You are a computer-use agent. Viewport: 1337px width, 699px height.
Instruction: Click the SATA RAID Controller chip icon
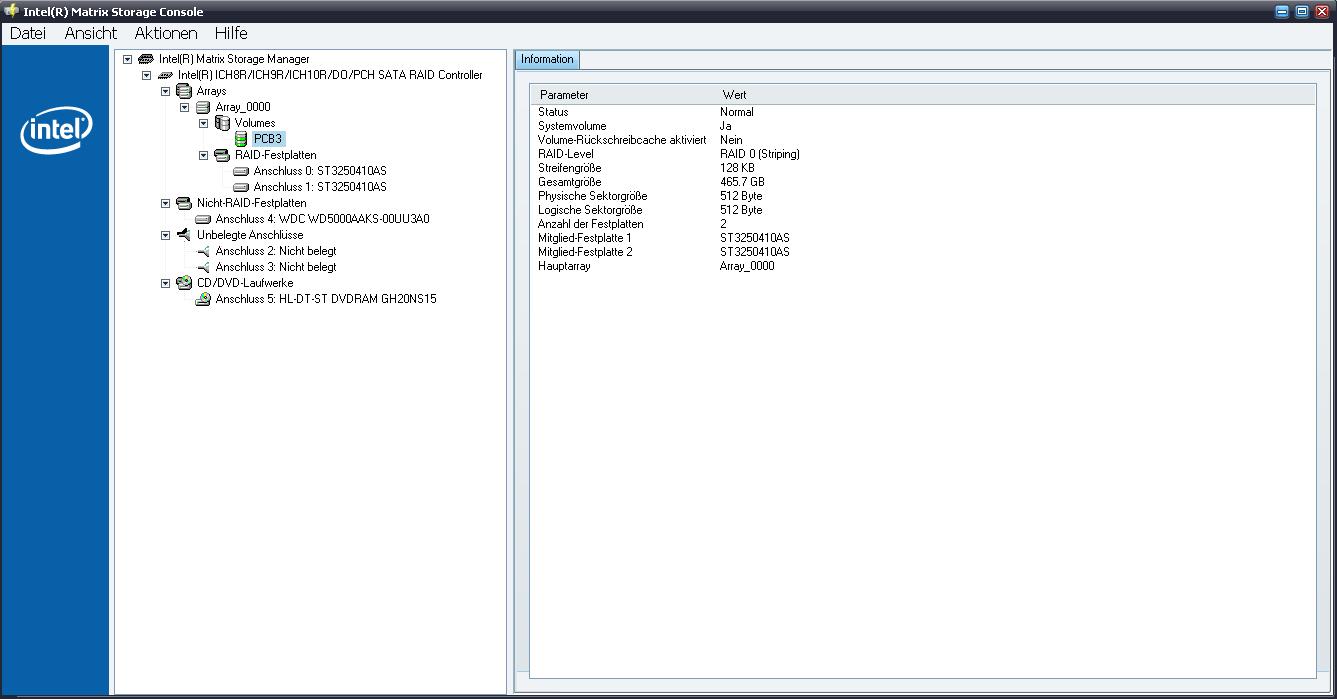tap(165, 75)
